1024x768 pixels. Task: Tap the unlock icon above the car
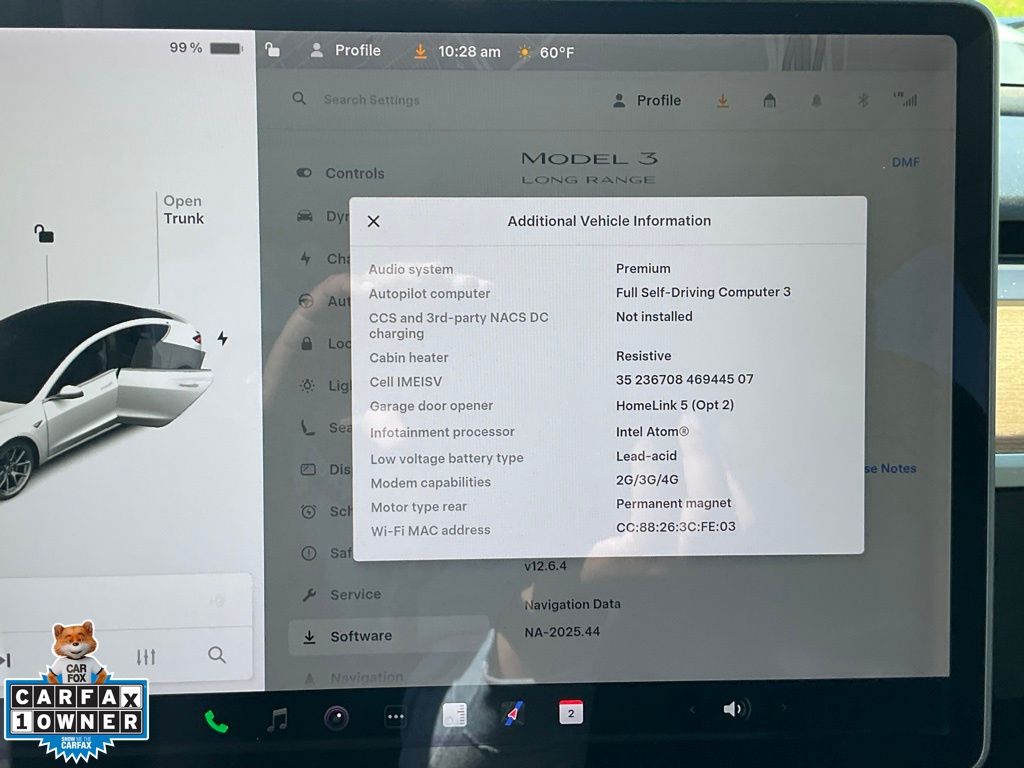pos(44,234)
